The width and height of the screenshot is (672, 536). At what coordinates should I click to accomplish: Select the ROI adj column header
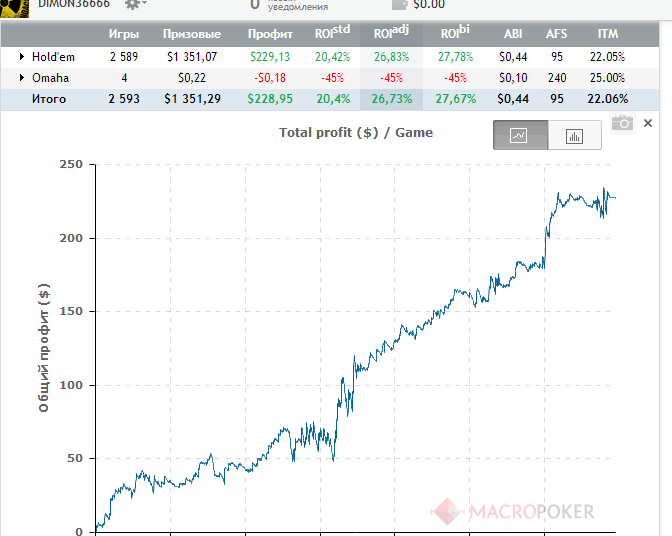[x=391, y=33]
